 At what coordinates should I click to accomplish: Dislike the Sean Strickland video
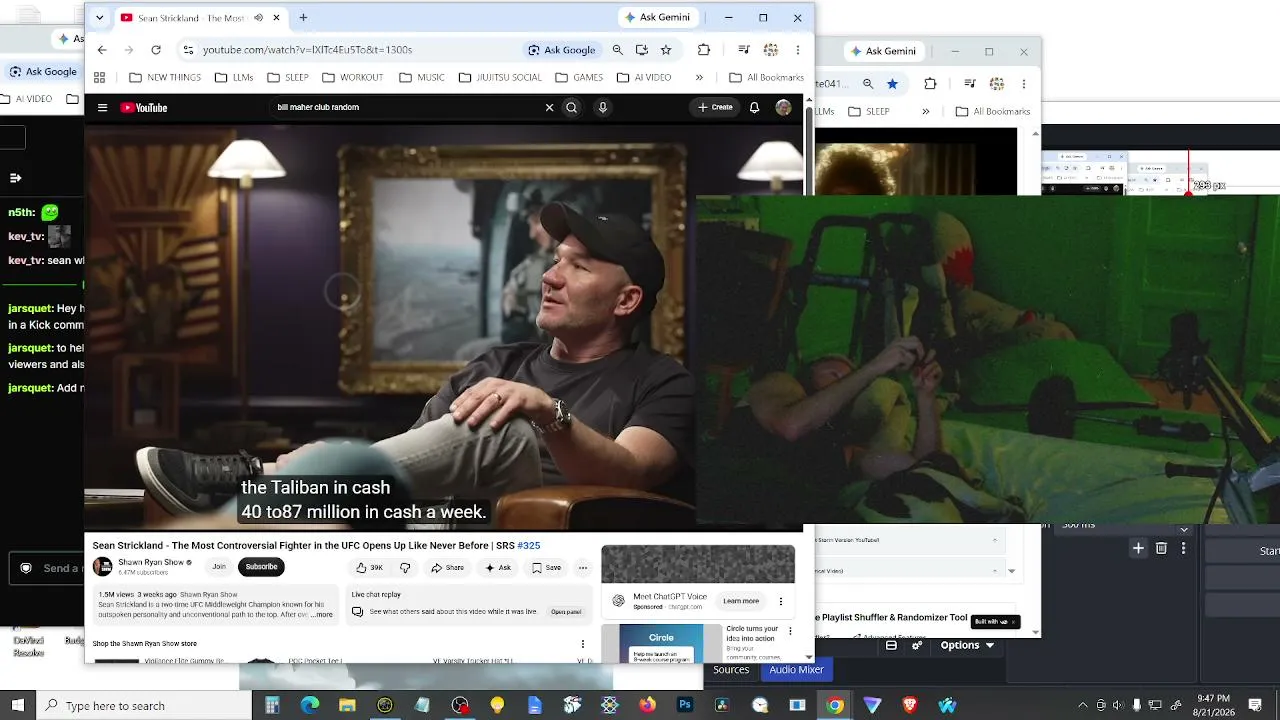[405, 567]
